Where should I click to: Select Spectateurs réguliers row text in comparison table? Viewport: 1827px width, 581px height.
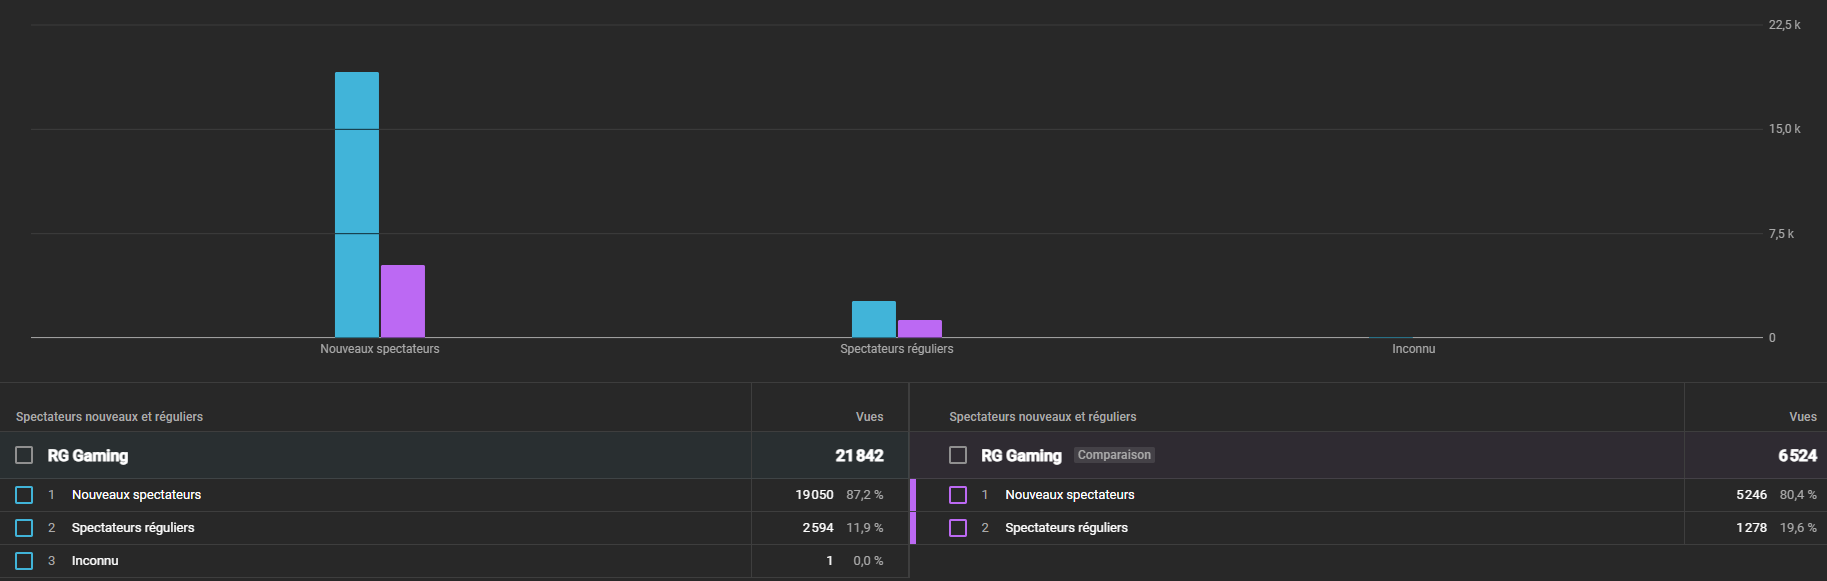1066,528
